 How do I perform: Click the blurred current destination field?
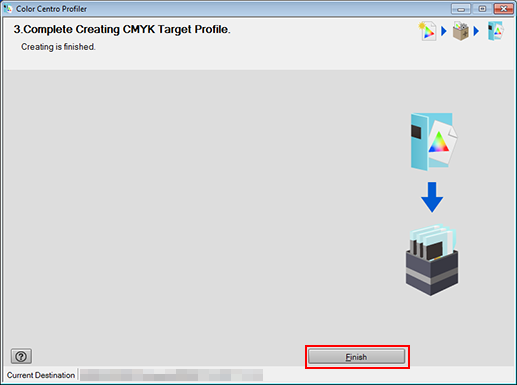pos(171,375)
